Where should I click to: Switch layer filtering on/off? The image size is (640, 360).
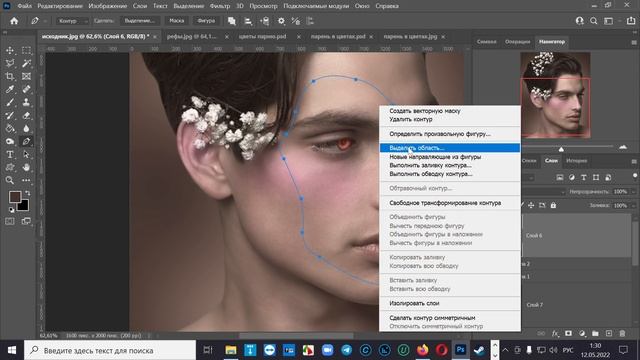click(x=635, y=176)
